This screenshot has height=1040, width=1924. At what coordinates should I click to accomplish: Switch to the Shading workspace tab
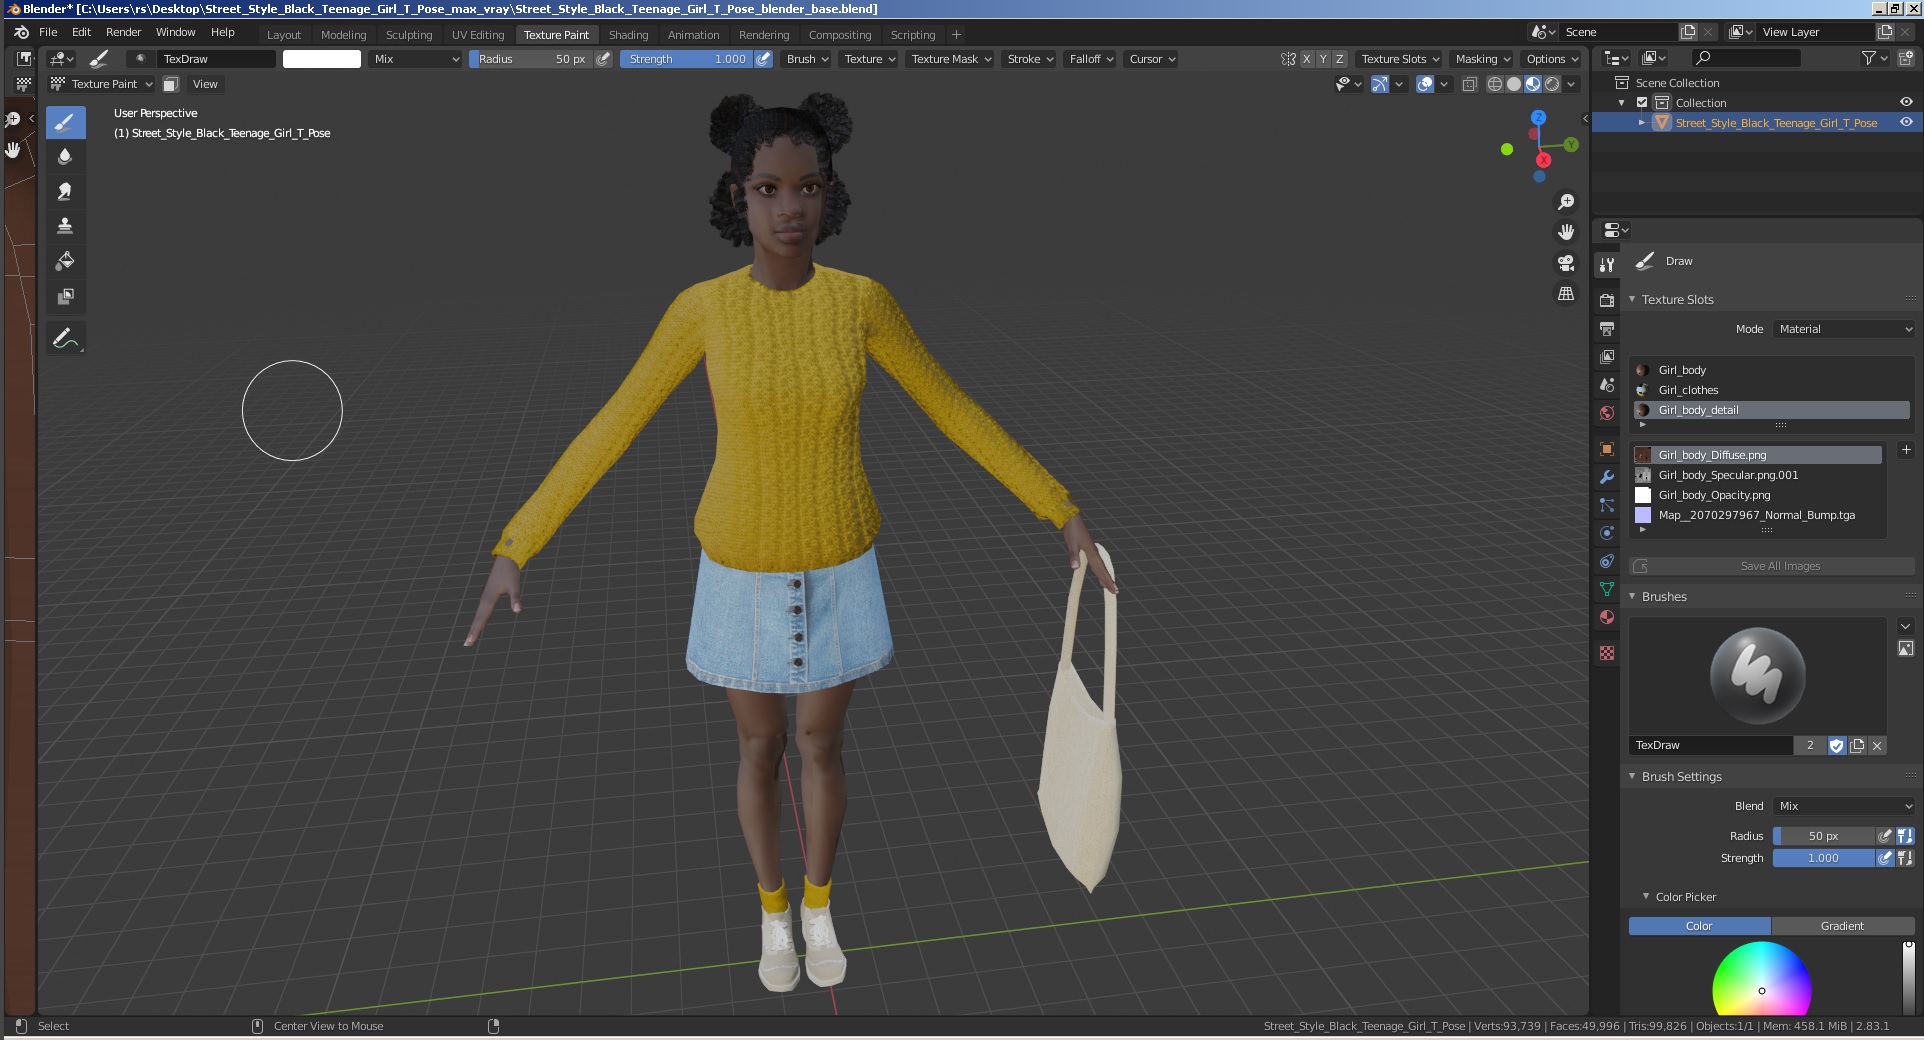628,35
